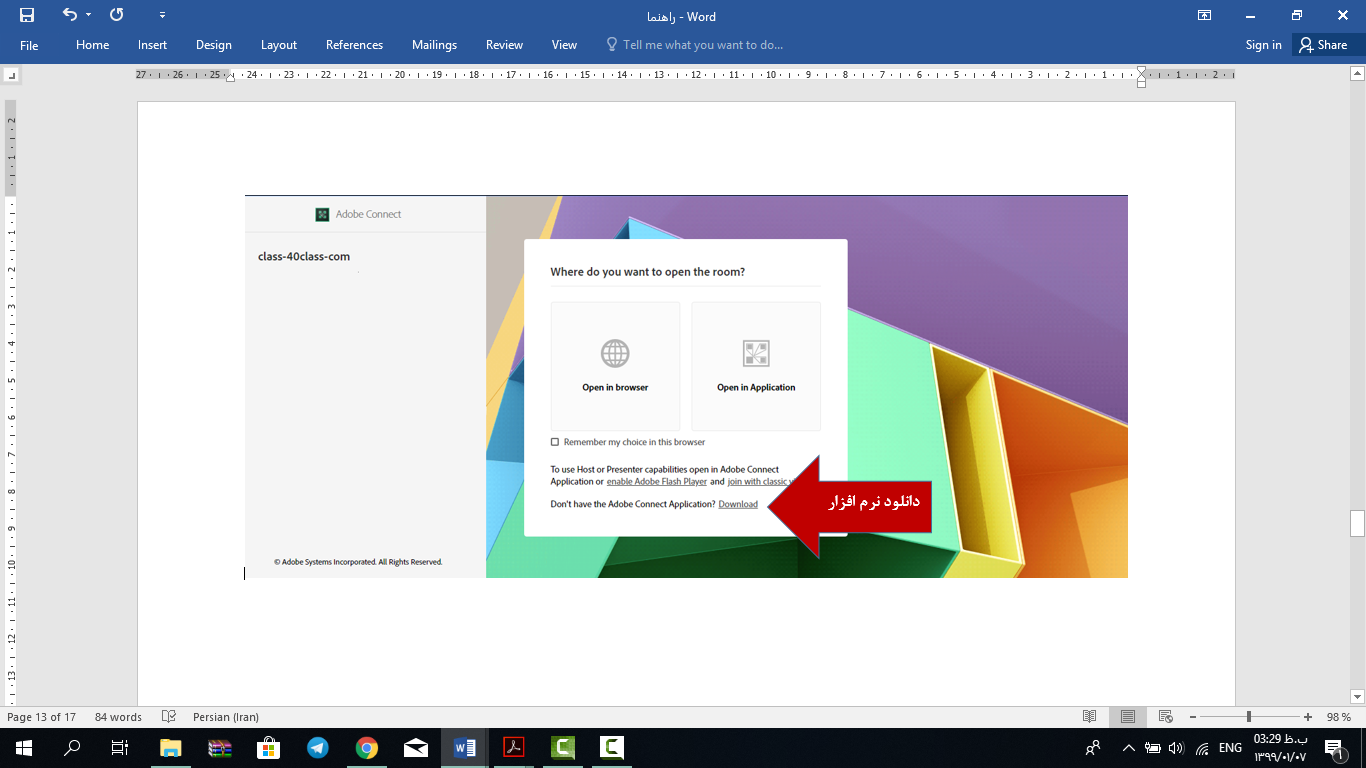This screenshot has height=768, width=1366.
Task: Select the Layout tab
Action: [279, 45]
